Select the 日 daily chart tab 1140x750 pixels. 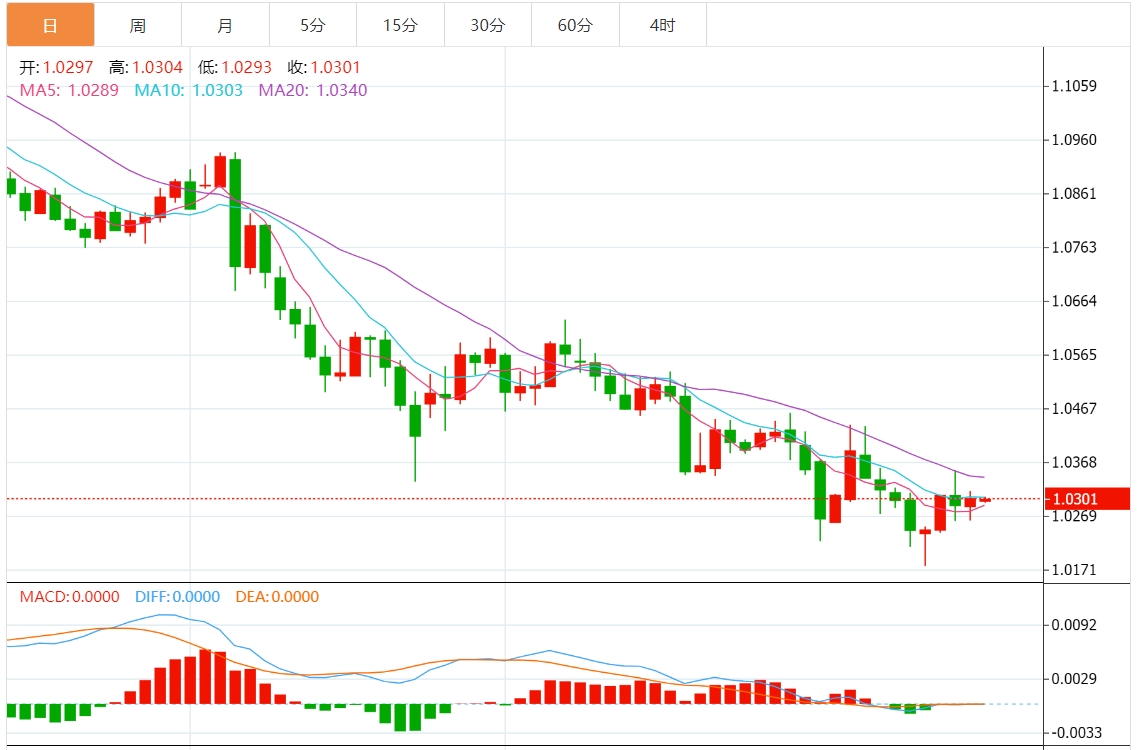point(50,25)
